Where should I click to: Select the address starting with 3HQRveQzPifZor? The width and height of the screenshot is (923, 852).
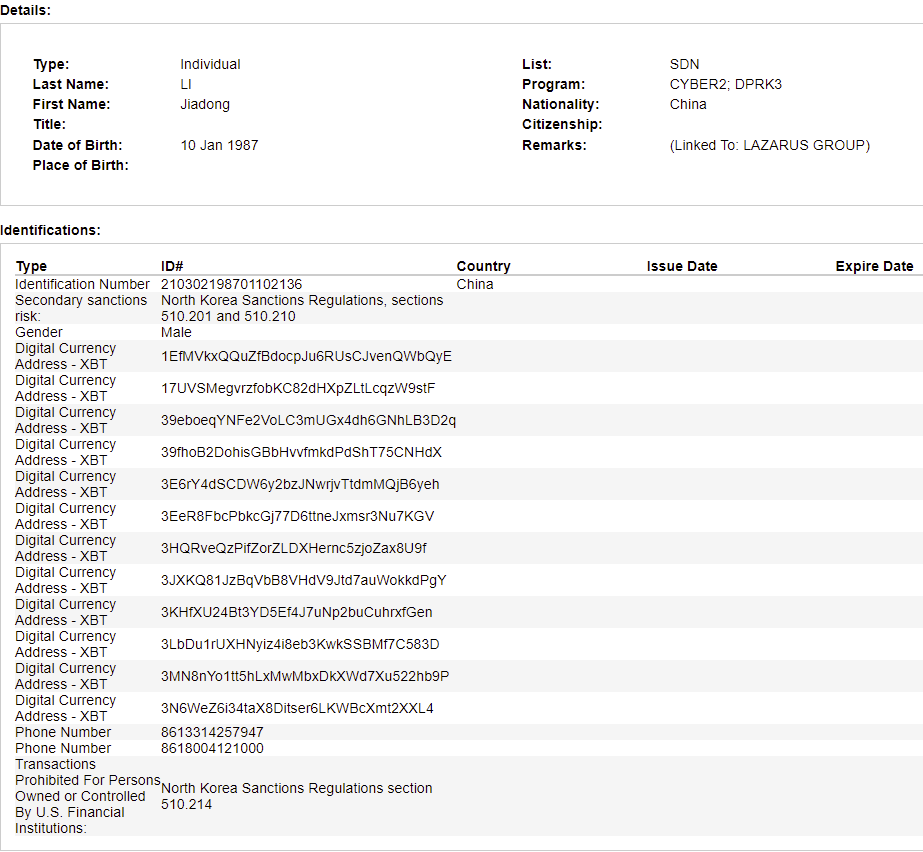[x=294, y=548]
